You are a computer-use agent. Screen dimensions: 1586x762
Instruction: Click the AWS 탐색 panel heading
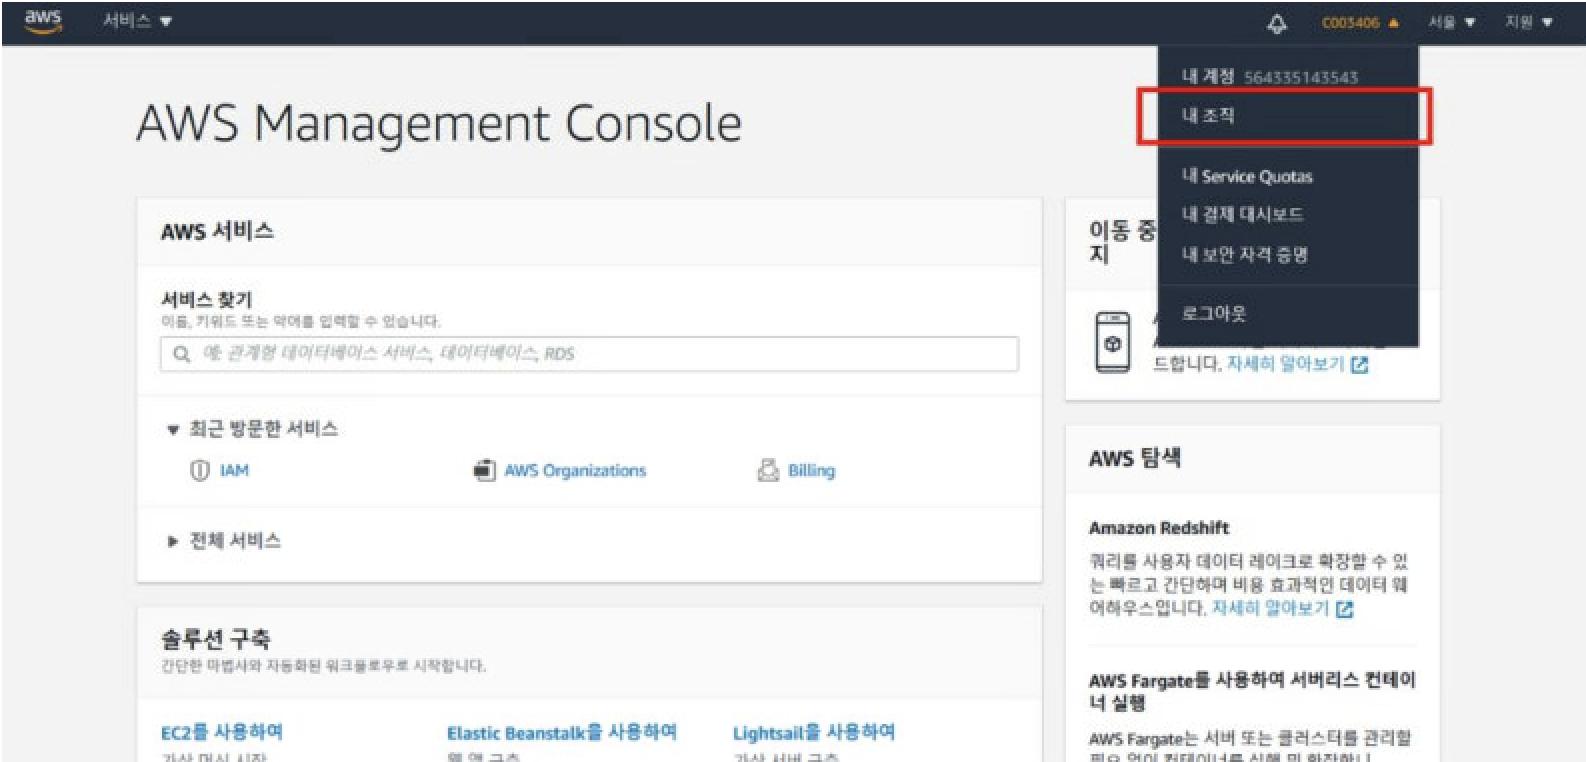[1135, 458]
